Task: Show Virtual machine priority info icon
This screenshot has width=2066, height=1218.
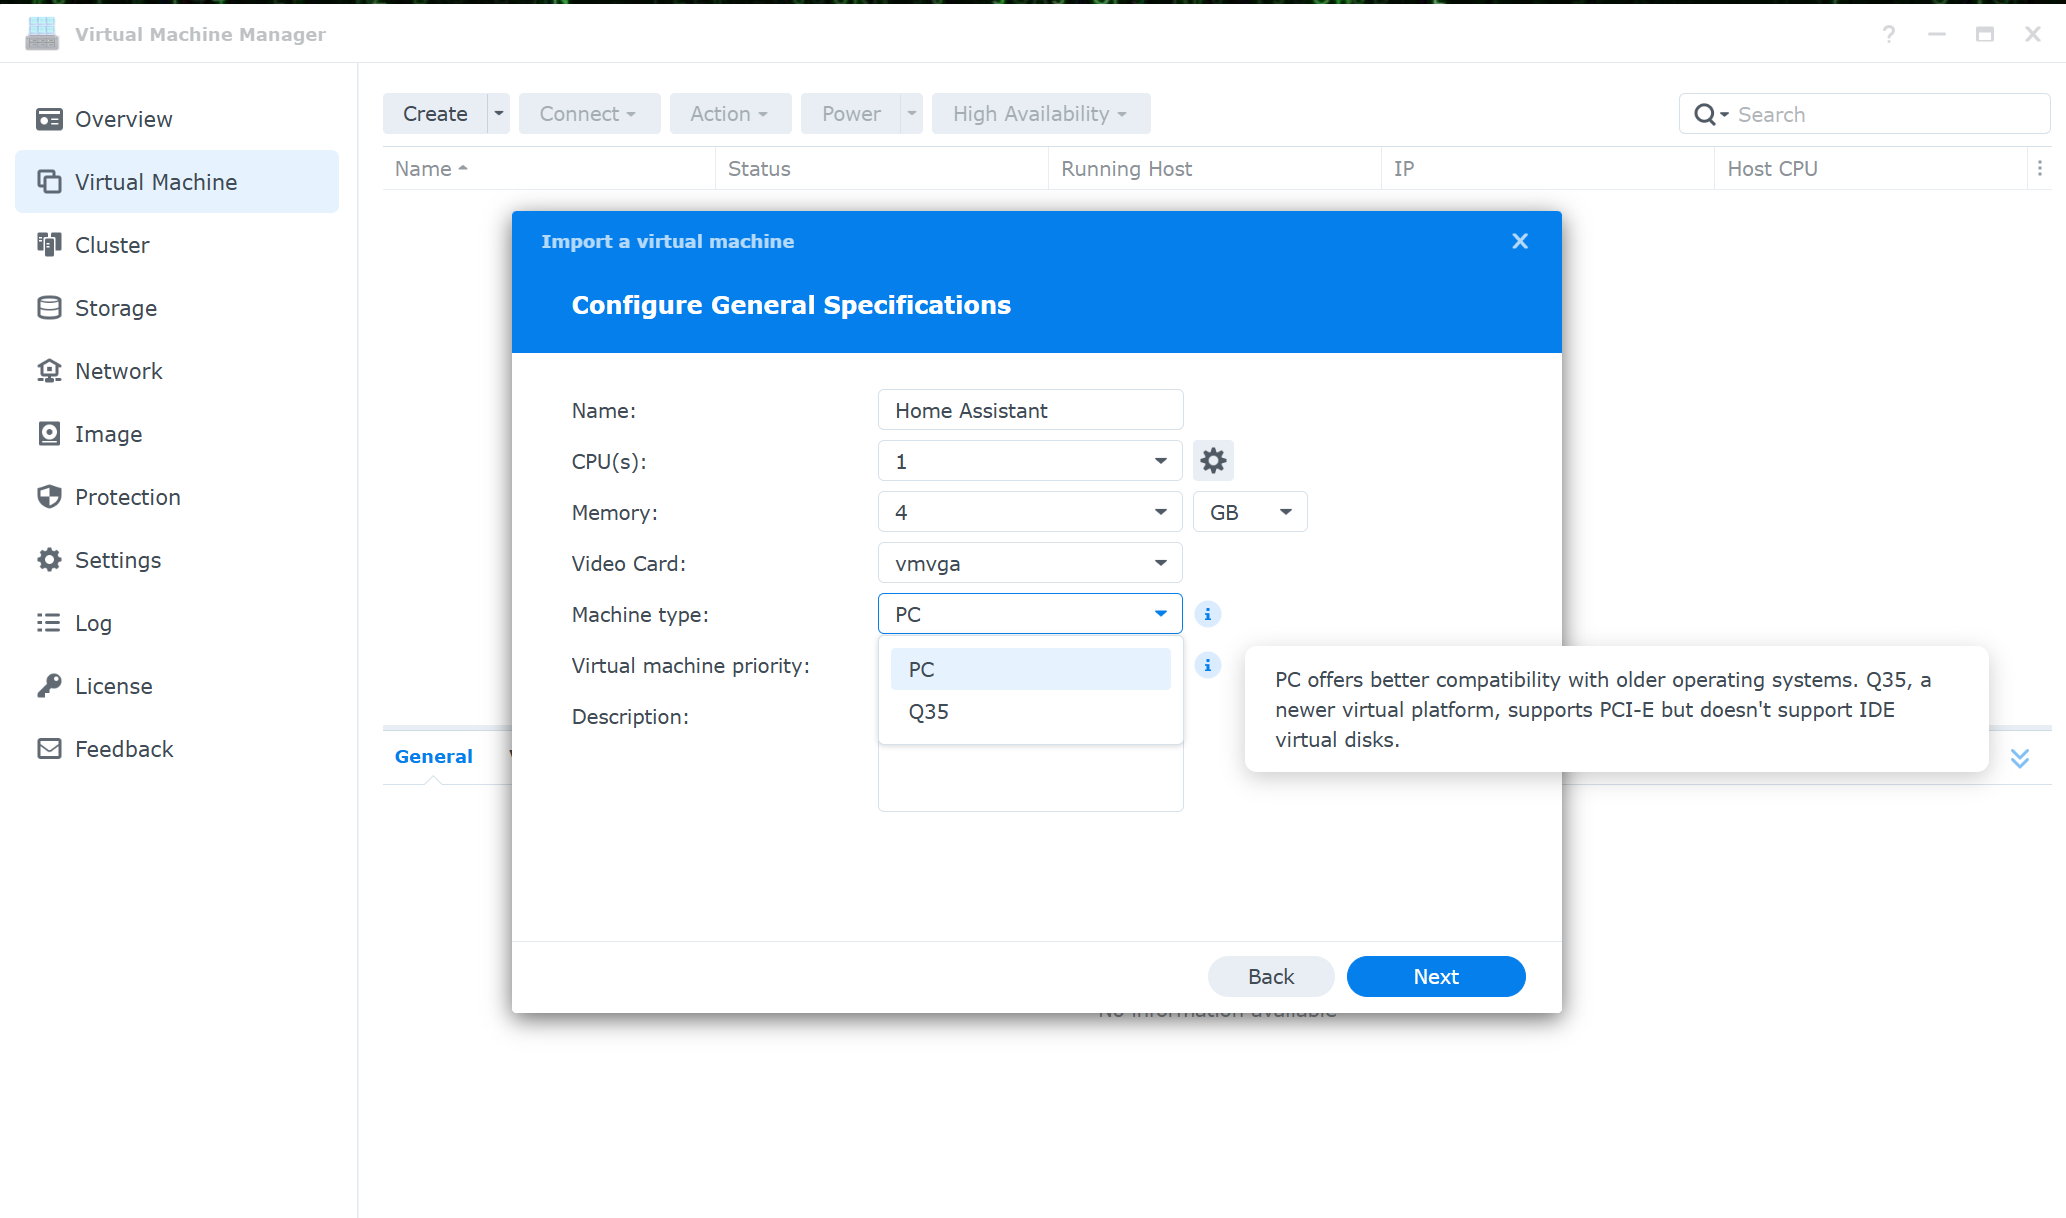Action: 1208,665
